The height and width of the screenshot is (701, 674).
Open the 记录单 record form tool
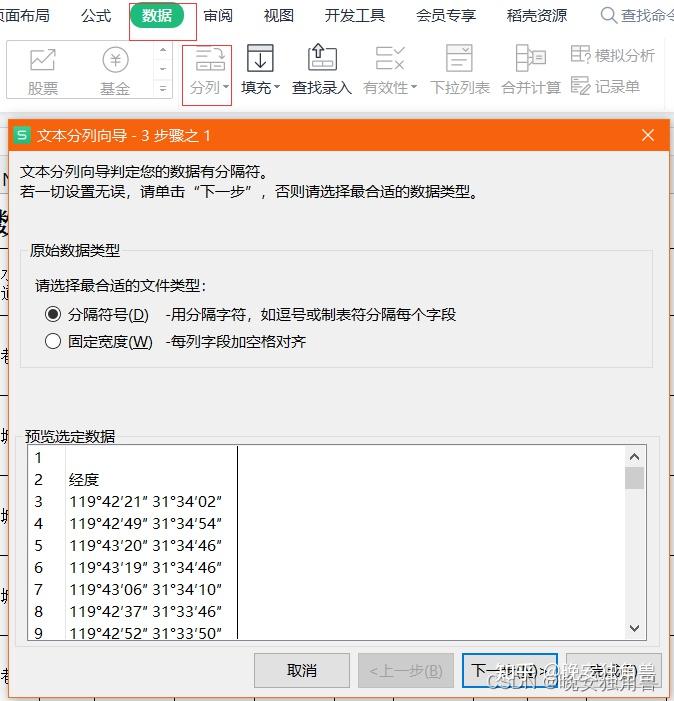point(605,86)
